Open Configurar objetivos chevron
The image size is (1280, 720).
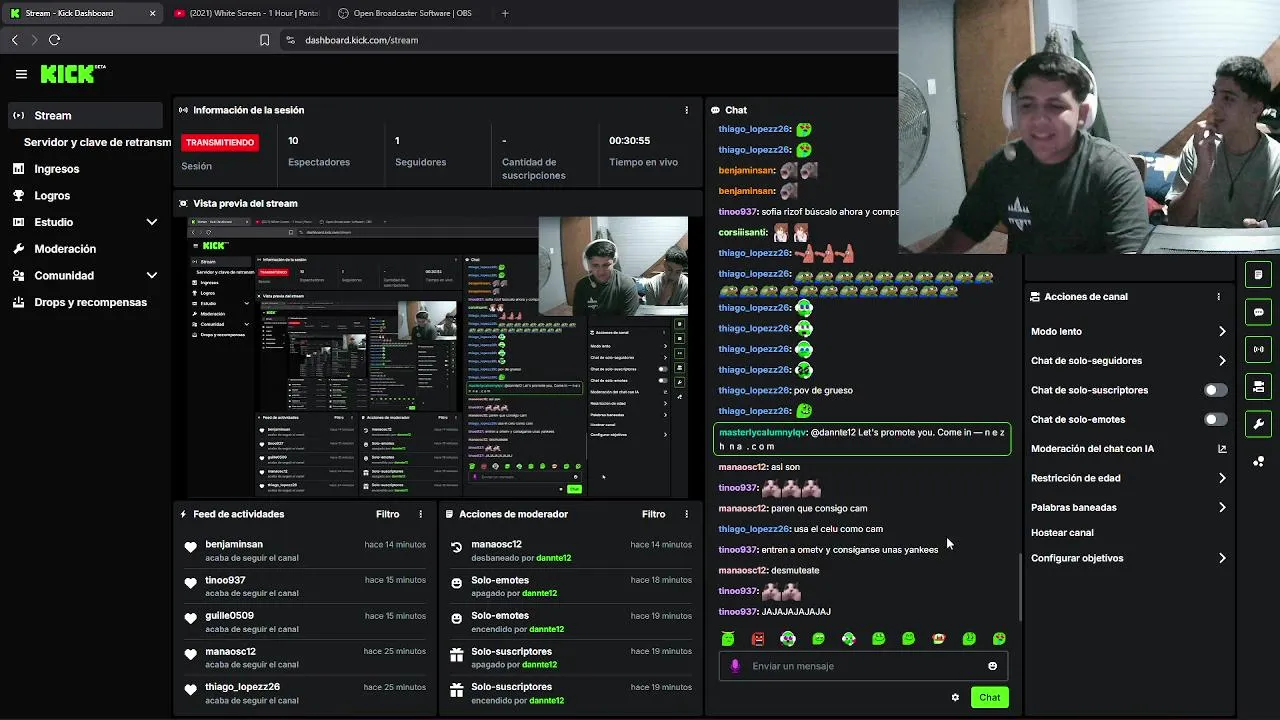pos(1222,558)
